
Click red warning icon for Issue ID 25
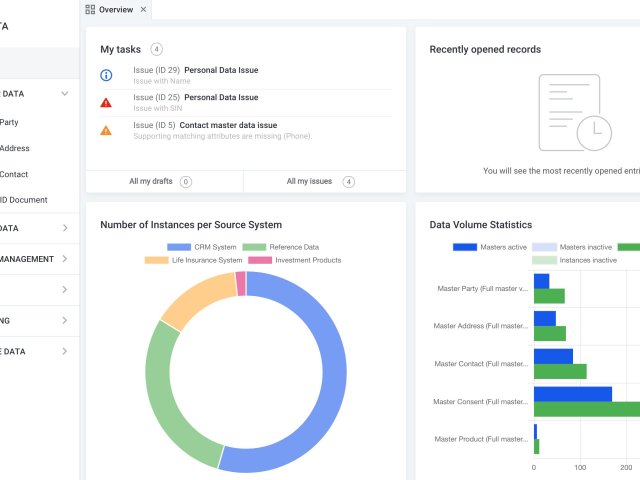(x=106, y=102)
